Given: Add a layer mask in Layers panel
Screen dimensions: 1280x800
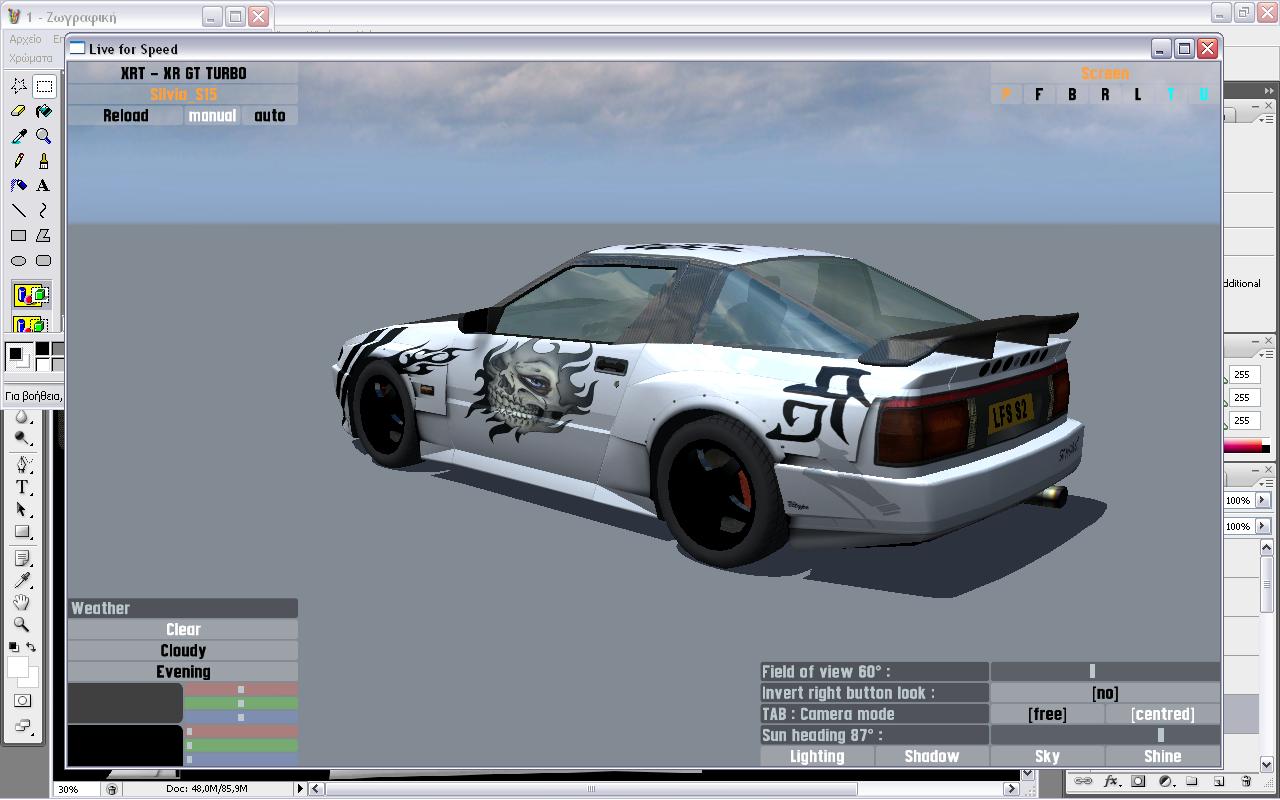Looking at the screenshot, I should [x=1138, y=781].
